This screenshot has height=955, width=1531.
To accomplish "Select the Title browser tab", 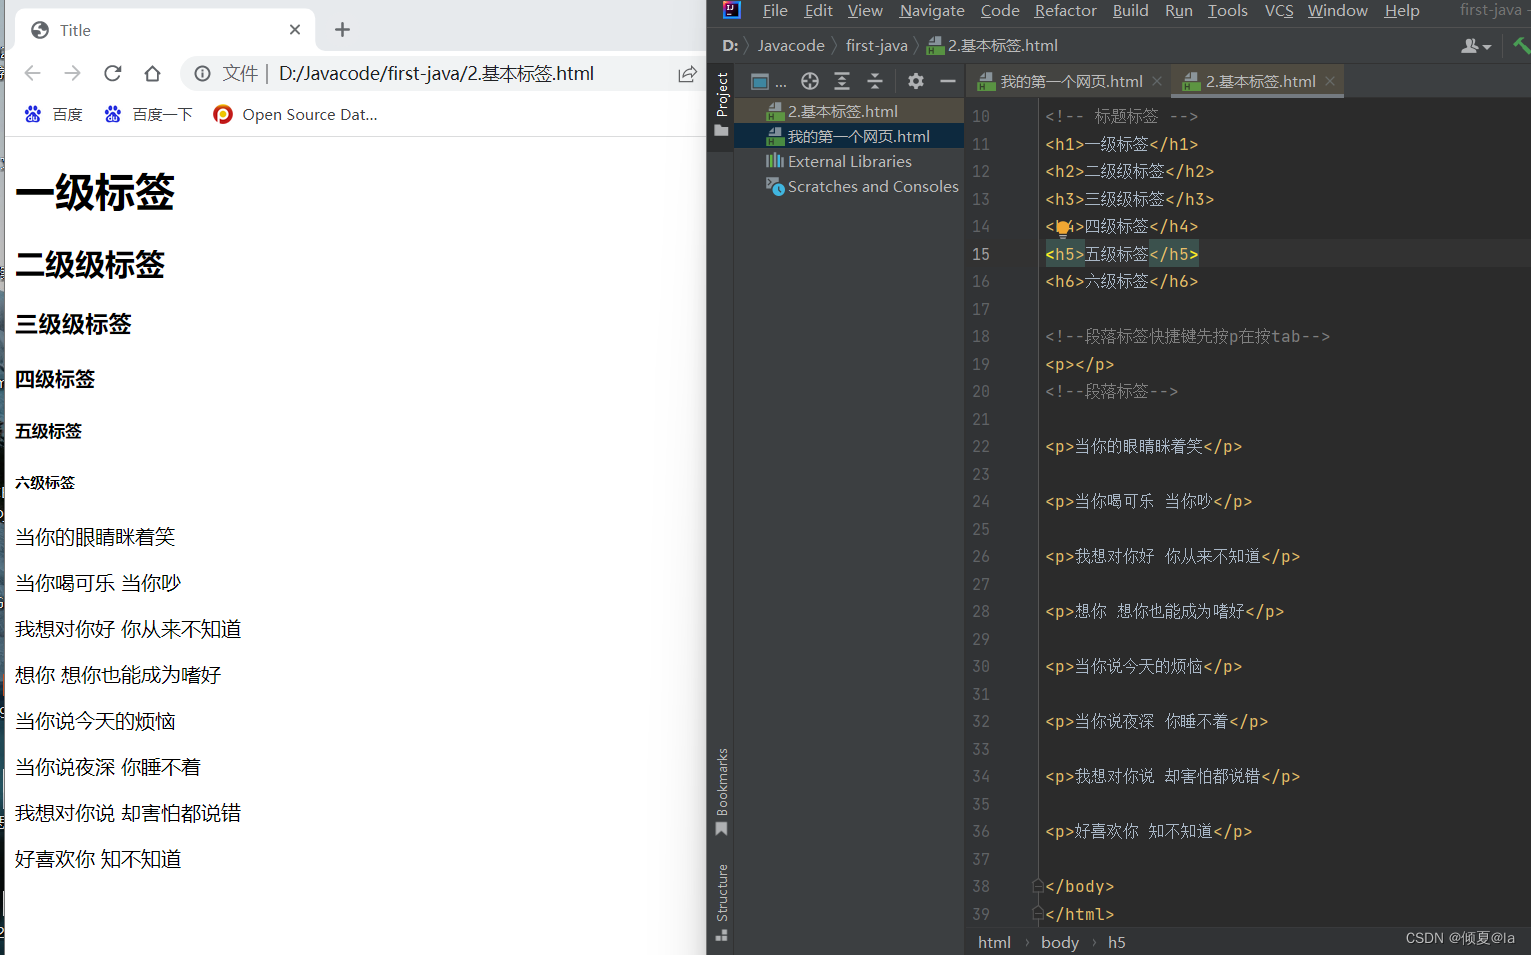I will (x=165, y=30).
